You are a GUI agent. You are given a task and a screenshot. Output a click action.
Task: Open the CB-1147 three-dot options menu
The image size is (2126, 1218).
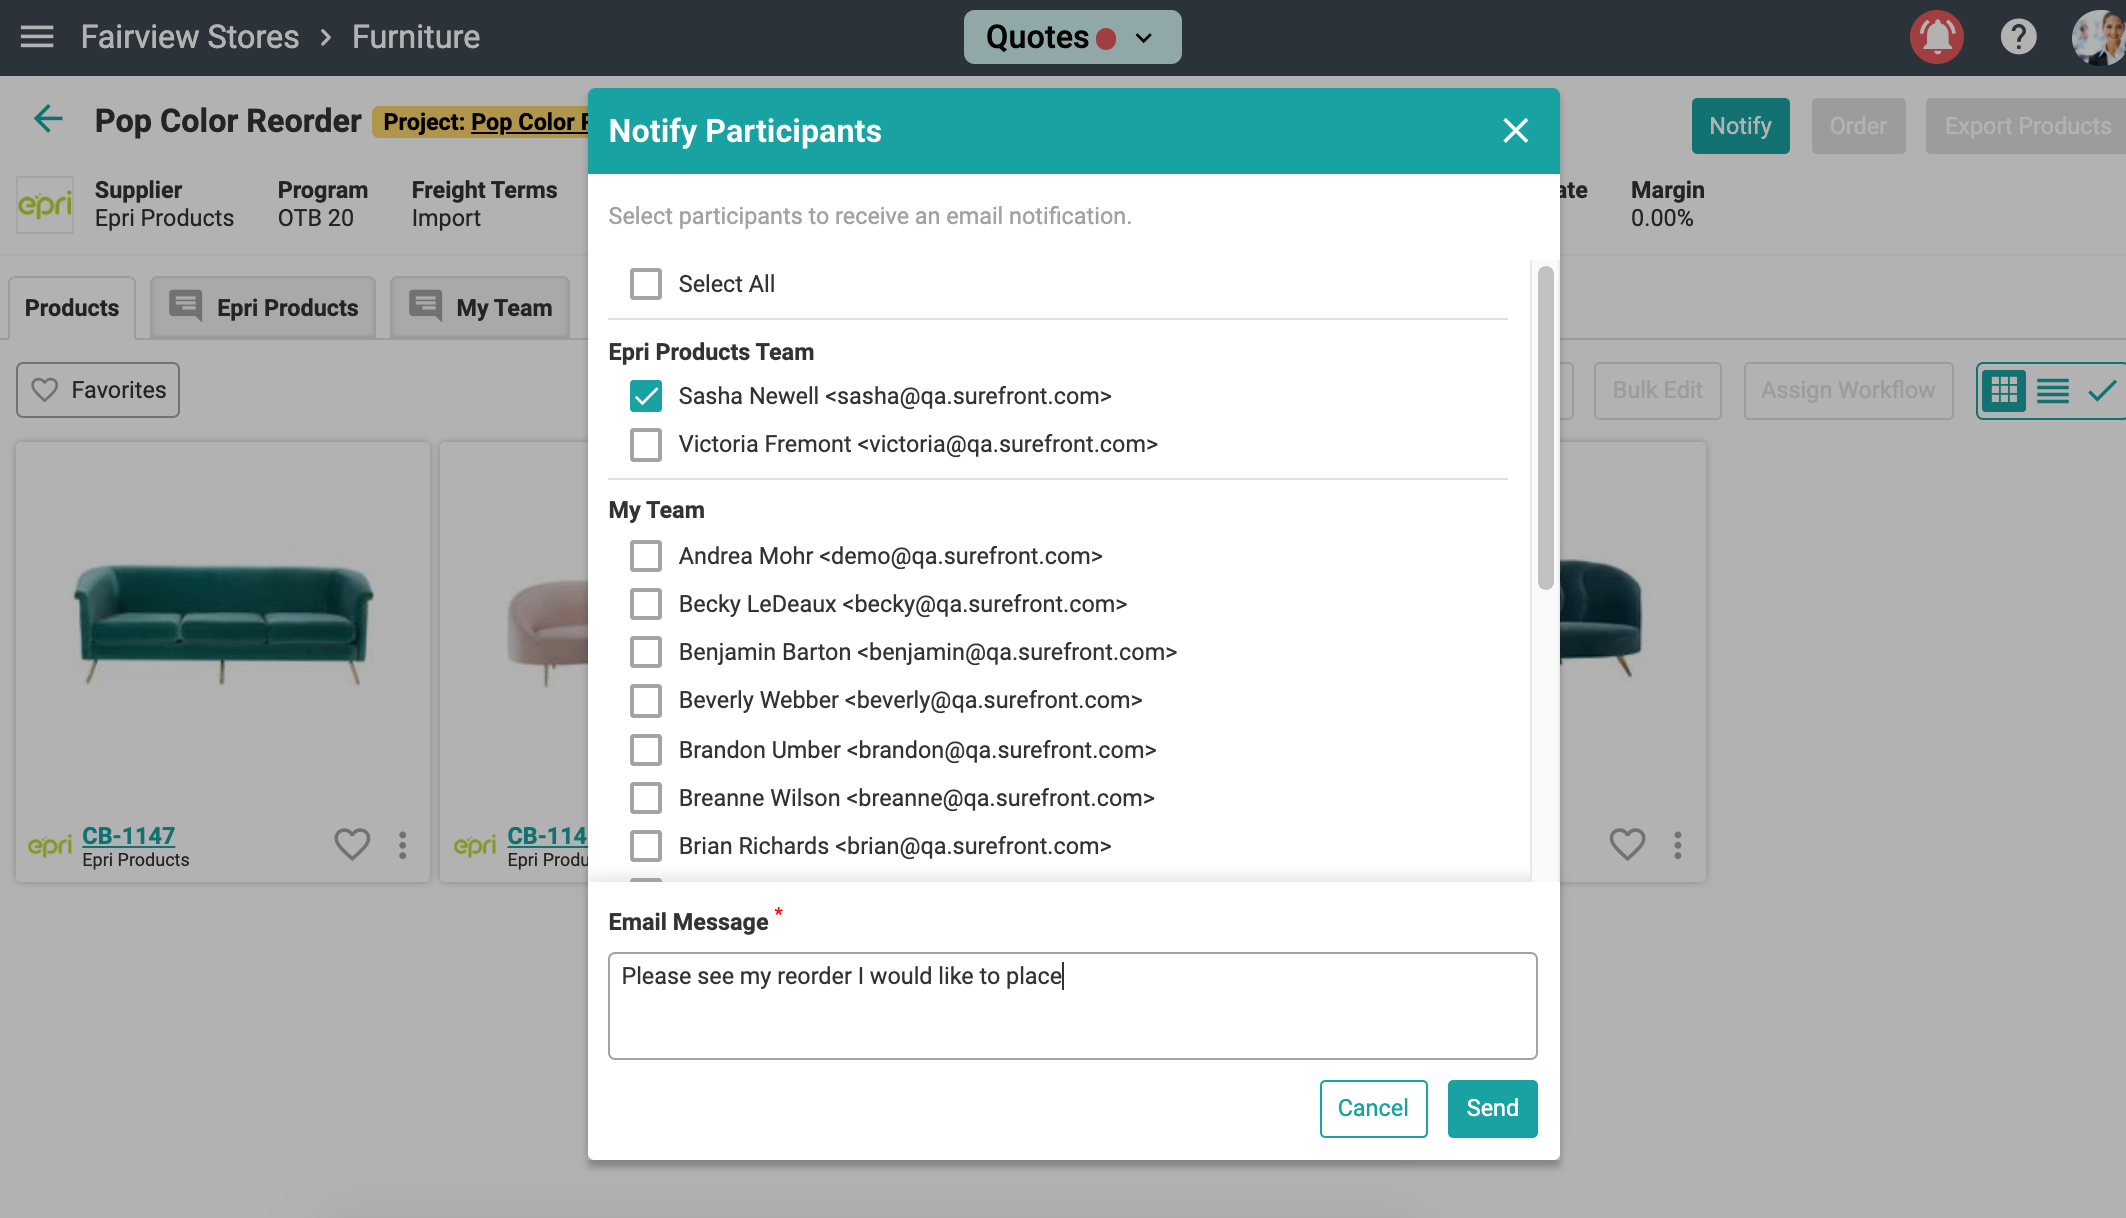(x=403, y=845)
